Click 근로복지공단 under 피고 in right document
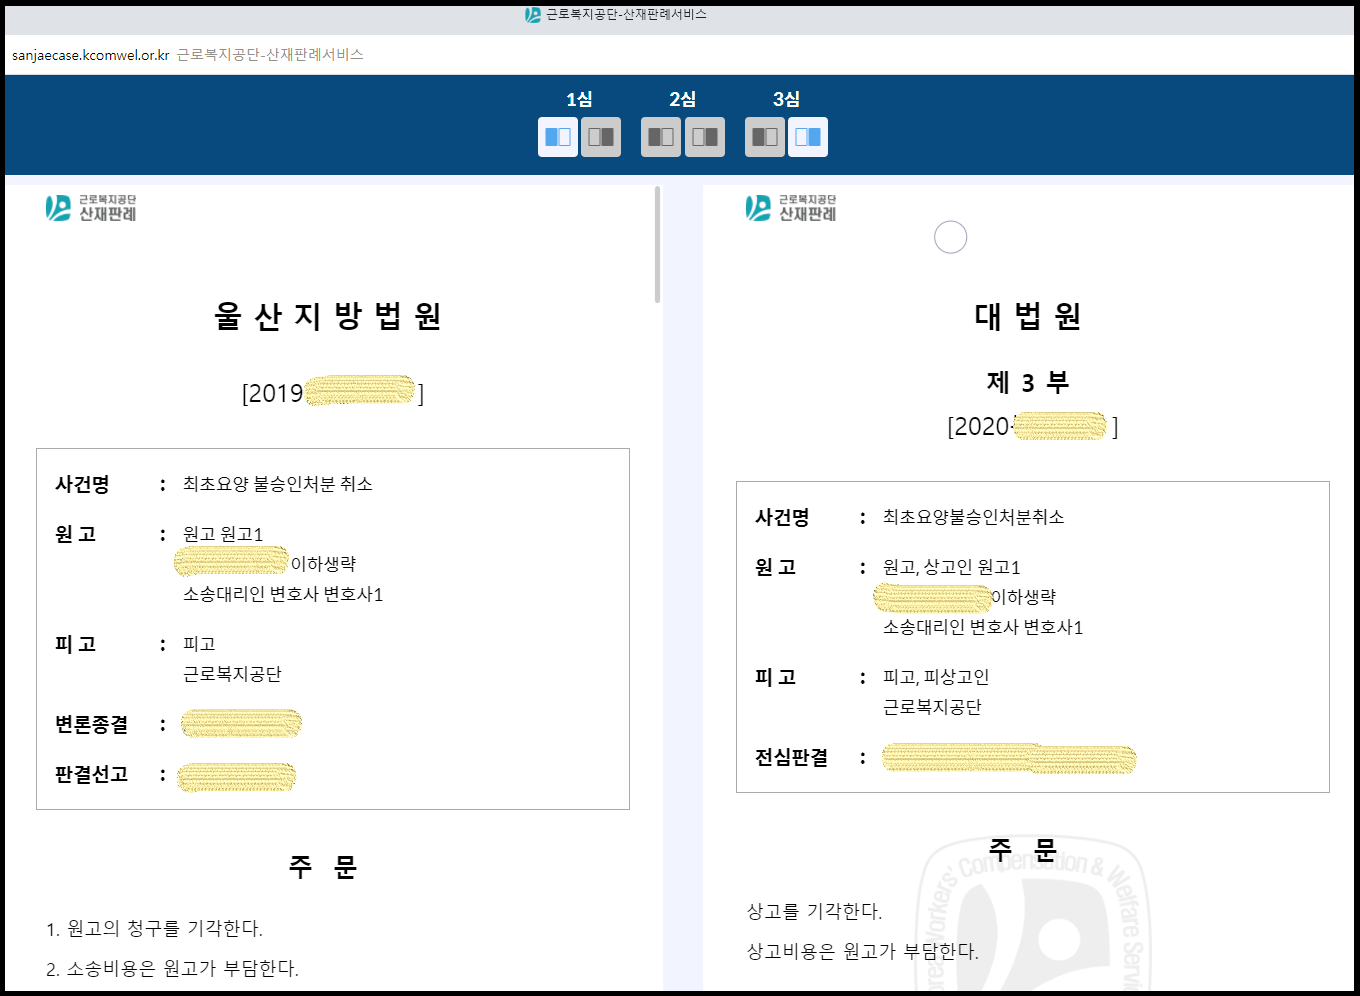 (x=932, y=707)
